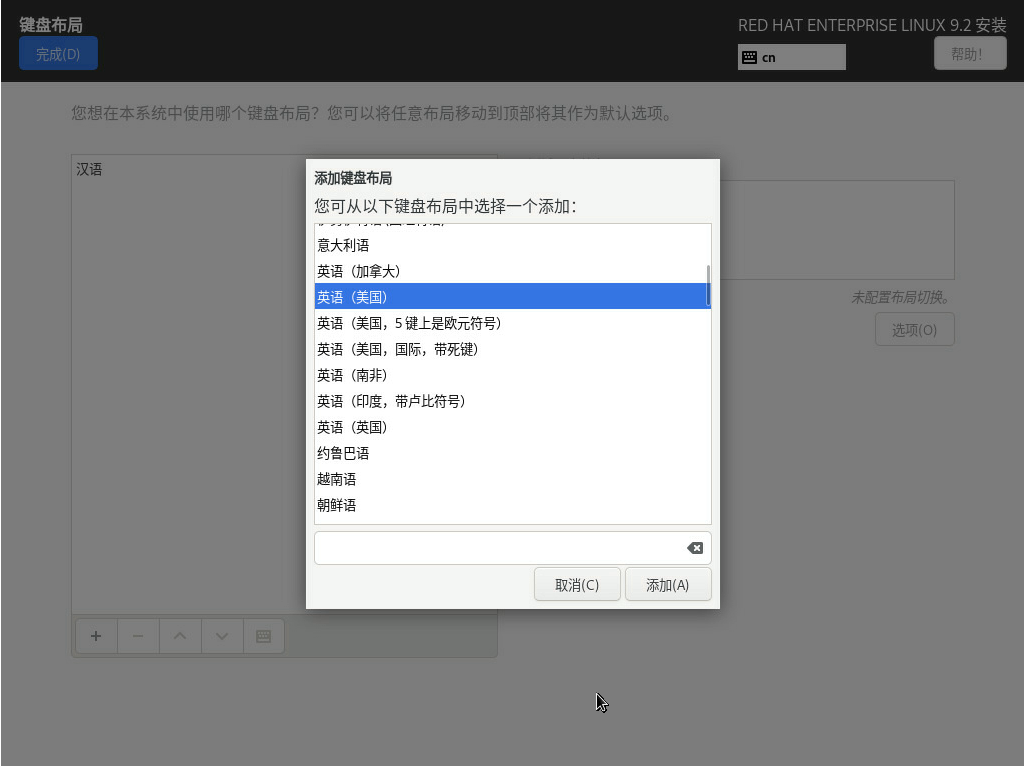The width and height of the screenshot is (1024, 766).
Task: Click the move-down arrow icon
Action: (x=222, y=636)
